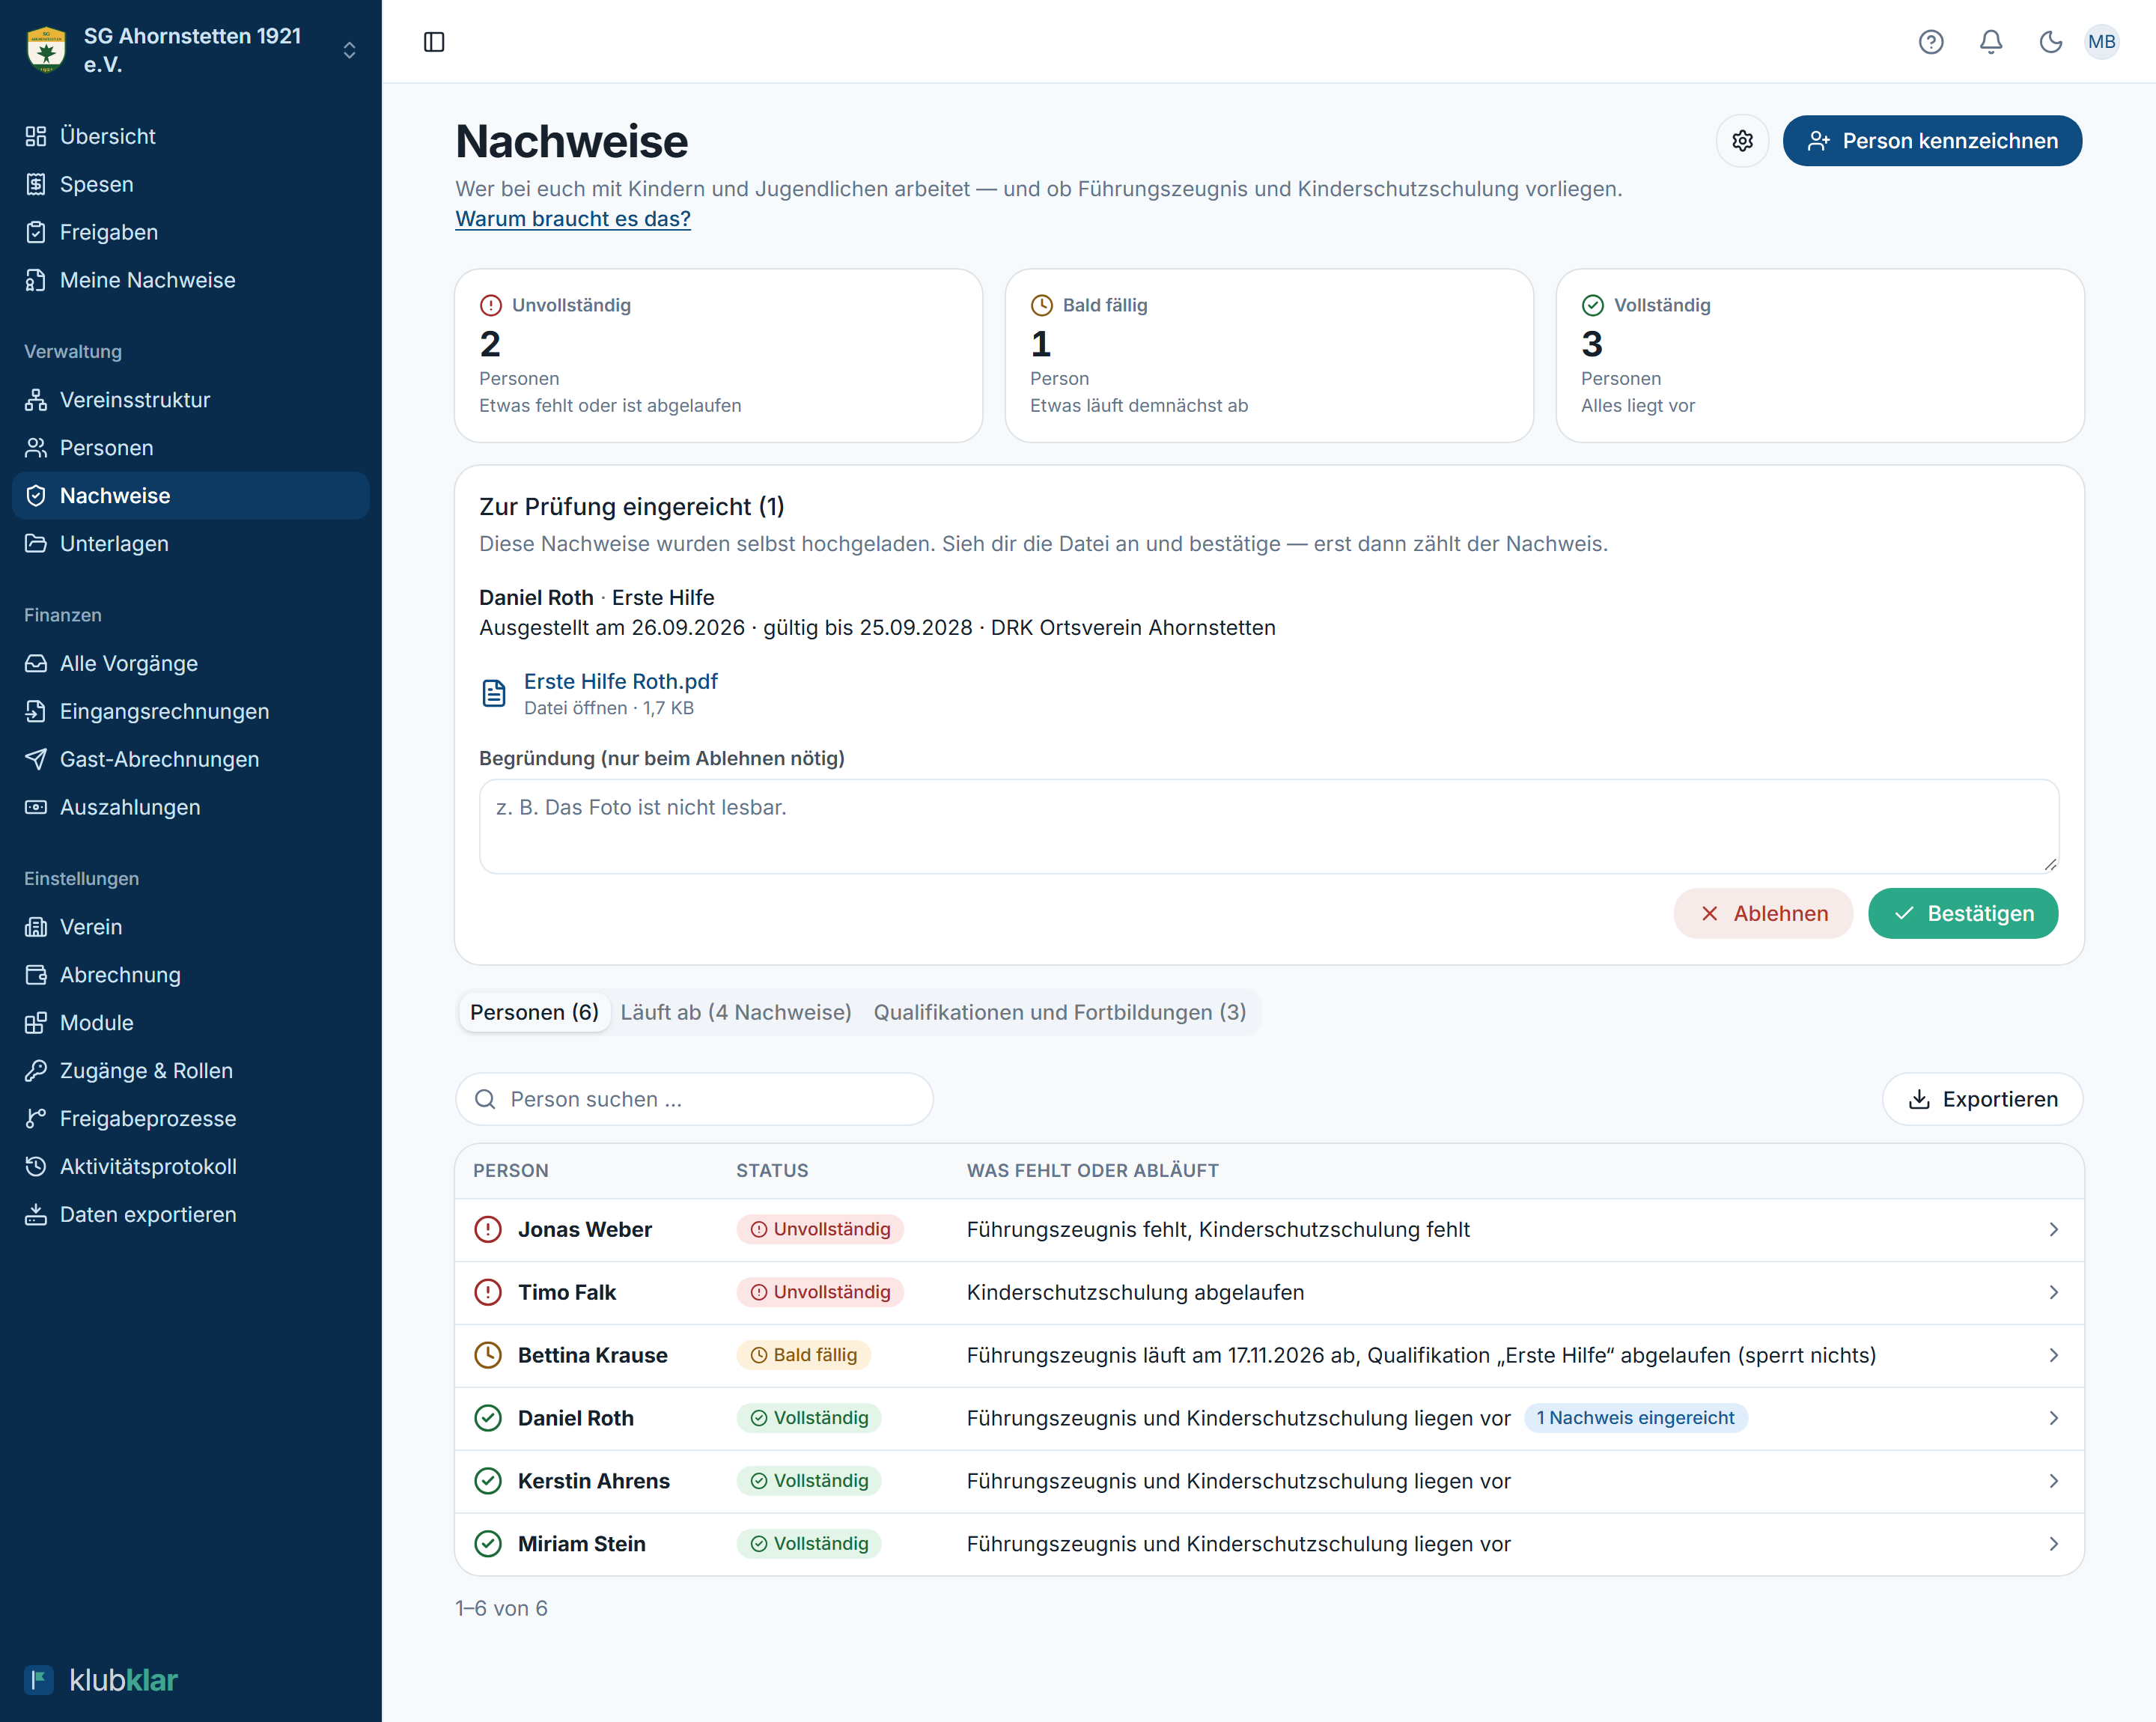Click the PERSON column header

510,1171
